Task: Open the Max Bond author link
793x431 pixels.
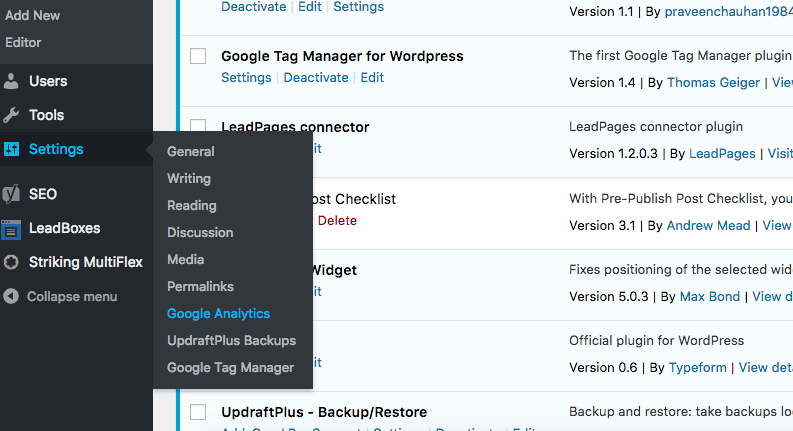Action: tap(710, 296)
